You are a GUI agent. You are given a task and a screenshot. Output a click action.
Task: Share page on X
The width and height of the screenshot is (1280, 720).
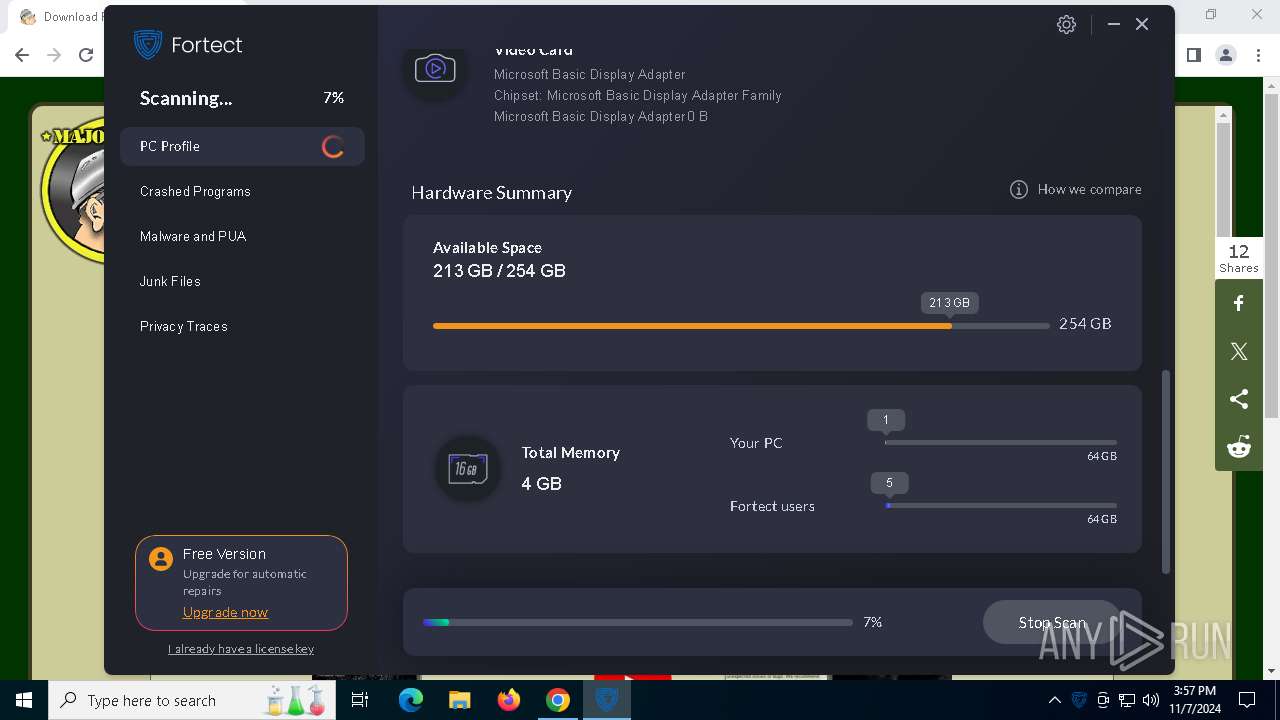(x=1239, y=351)
